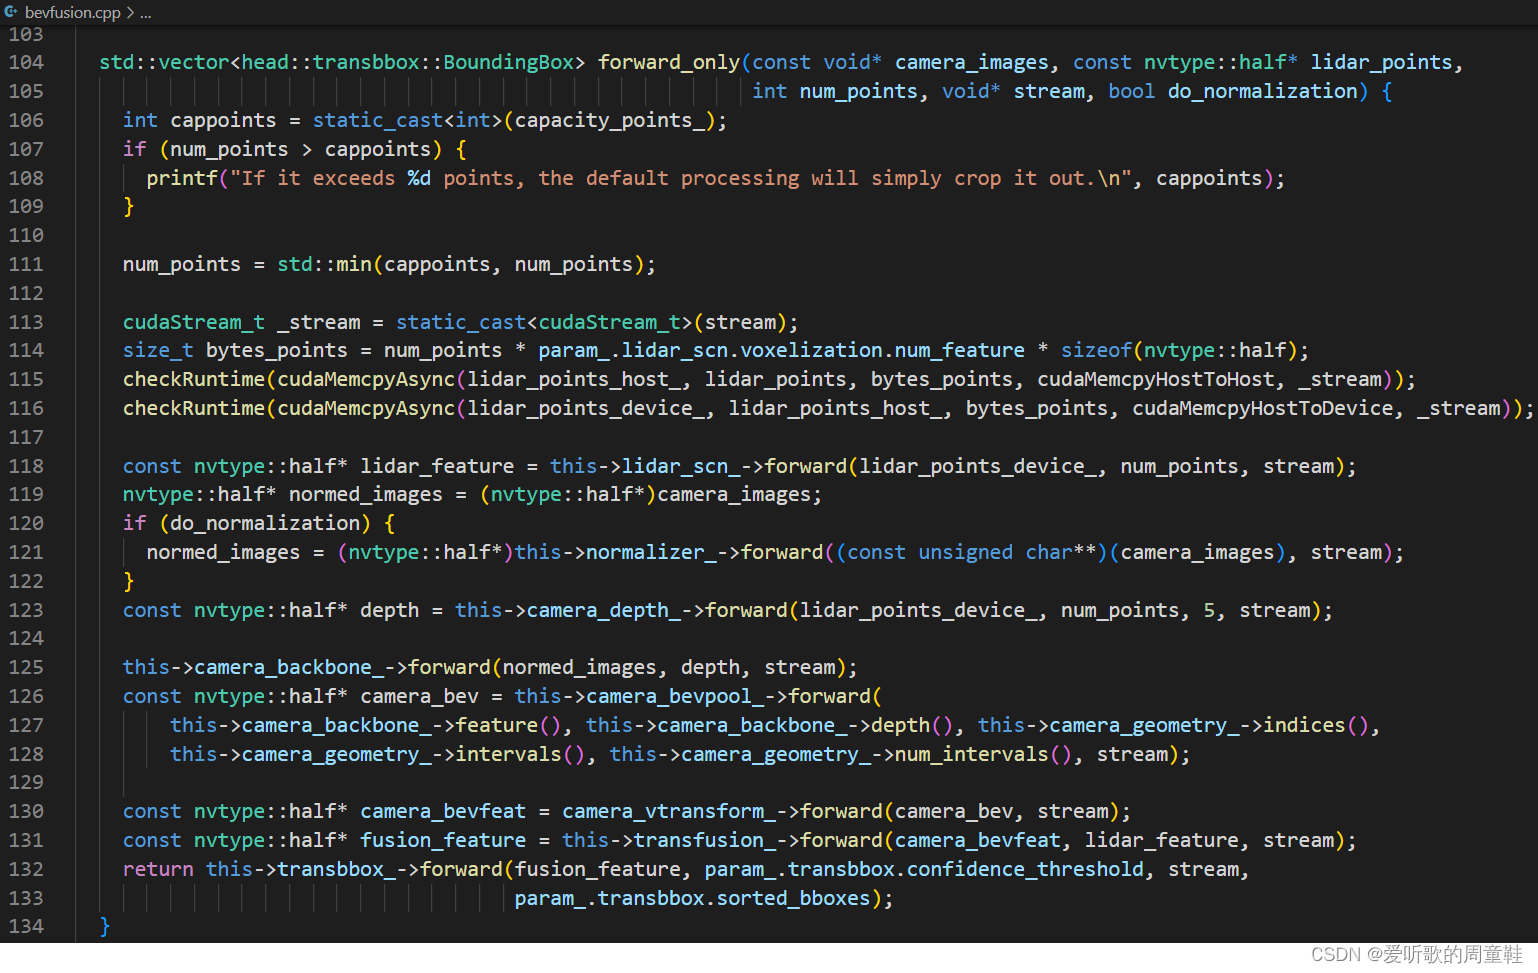The image size is (1538, 973).
Task: Click the forward_only function name
Action: 669,62
